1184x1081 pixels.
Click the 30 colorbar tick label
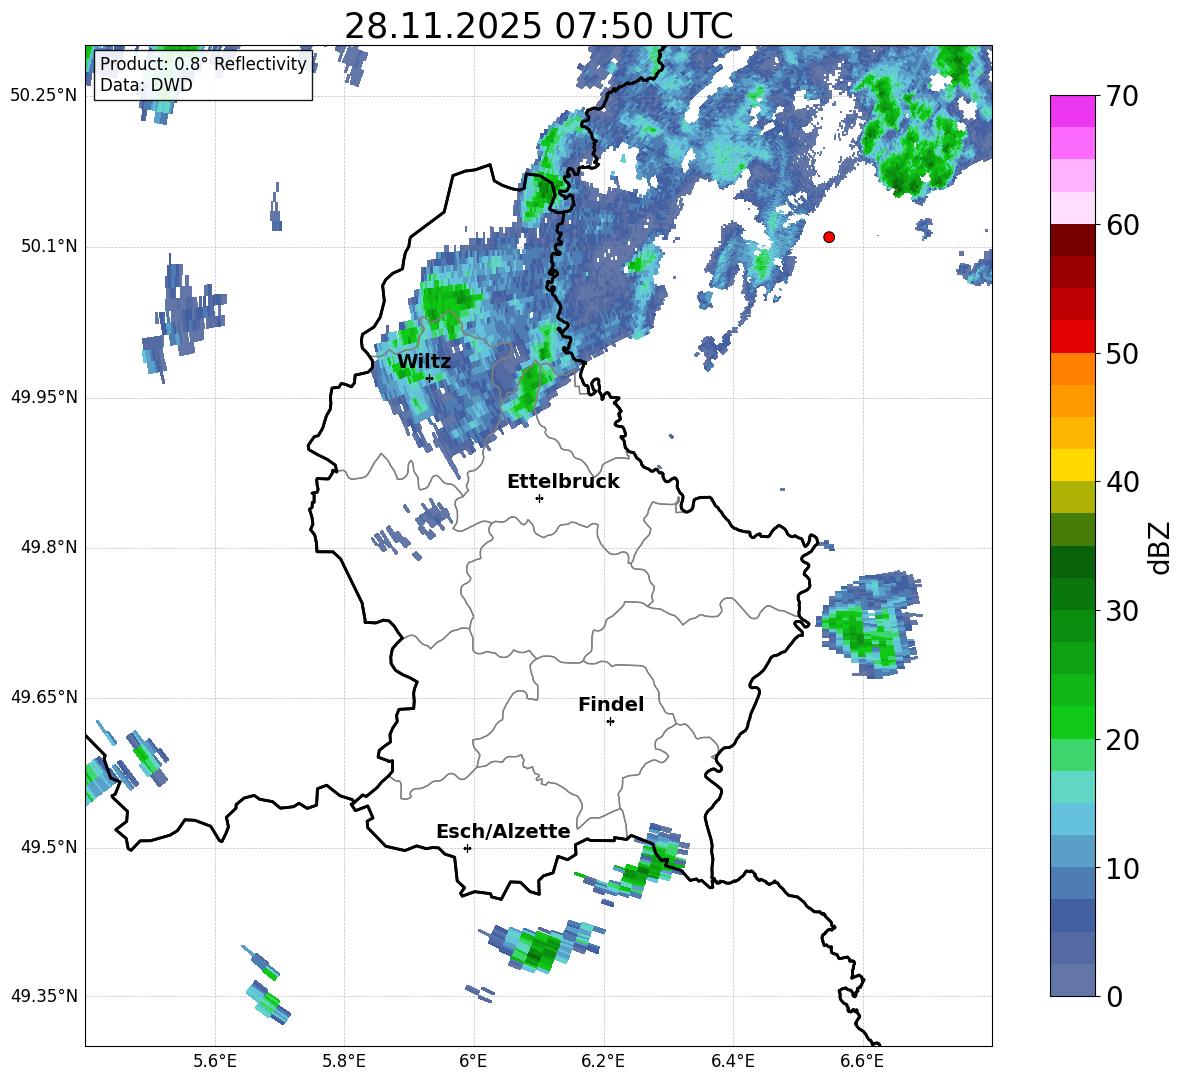pyautogui.click(x=1122, y=611)
